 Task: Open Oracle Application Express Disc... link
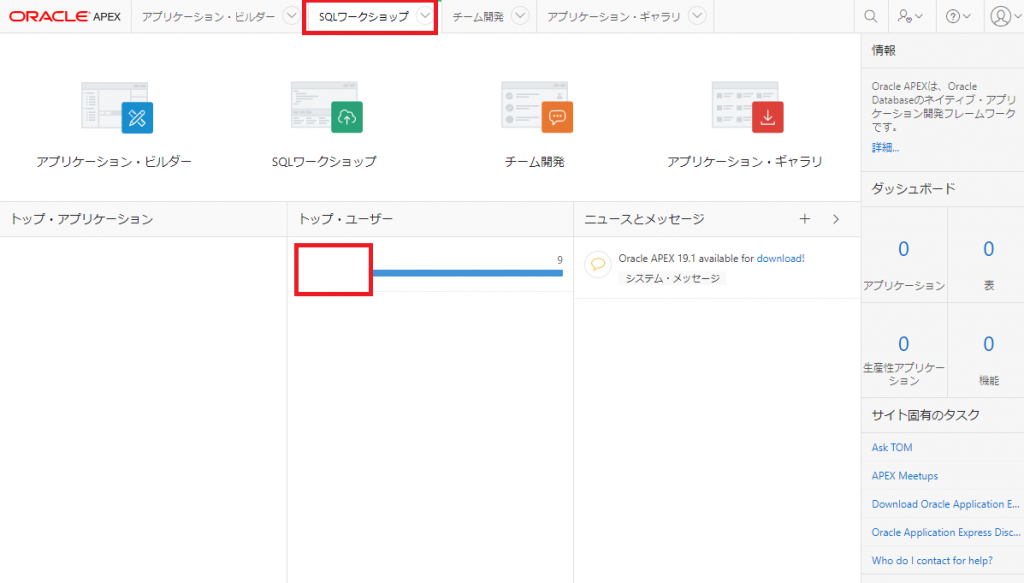click(946, 532)
